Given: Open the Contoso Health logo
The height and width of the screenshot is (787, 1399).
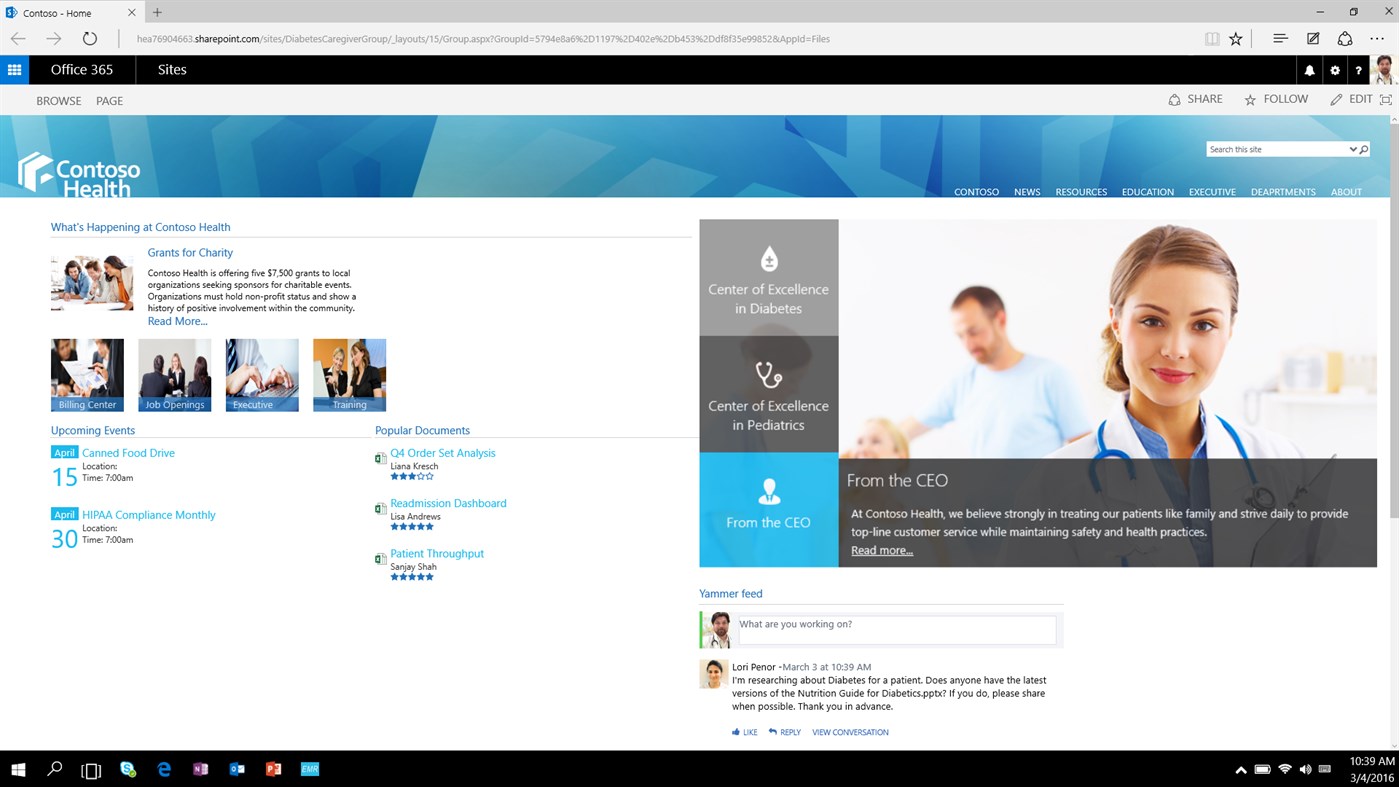Looking at the screenshot, I should click(79, 173).
